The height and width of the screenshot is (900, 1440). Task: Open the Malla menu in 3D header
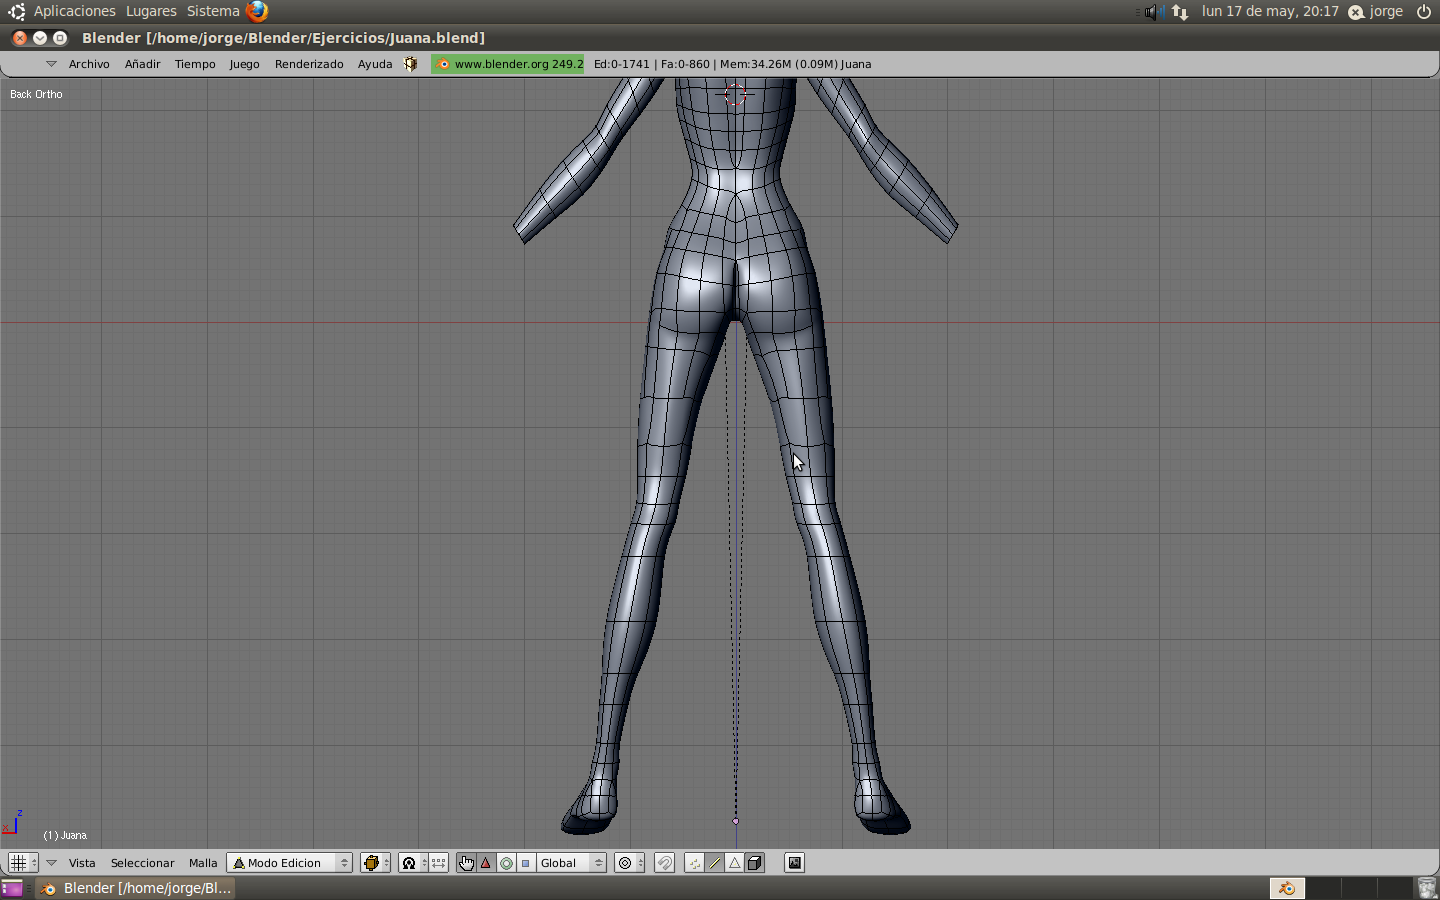[x=203, y=863]
